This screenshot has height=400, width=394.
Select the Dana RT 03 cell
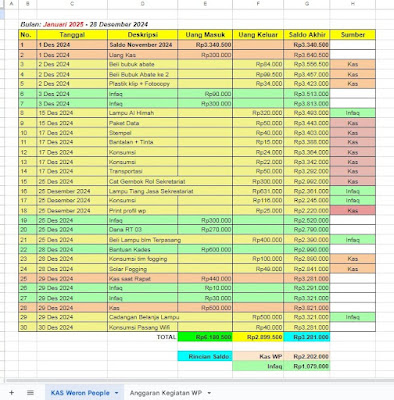pos(143,230)
